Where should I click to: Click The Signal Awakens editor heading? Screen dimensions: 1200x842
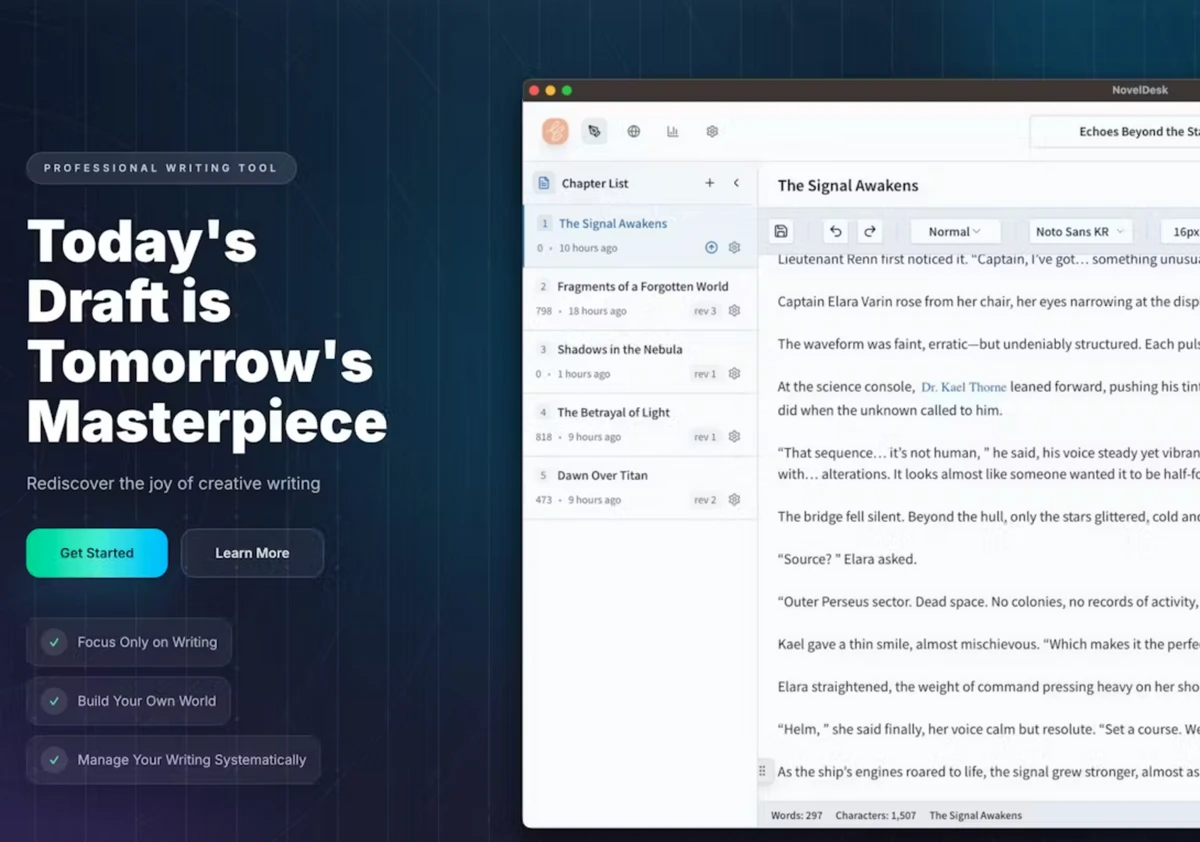coord(848,185)
